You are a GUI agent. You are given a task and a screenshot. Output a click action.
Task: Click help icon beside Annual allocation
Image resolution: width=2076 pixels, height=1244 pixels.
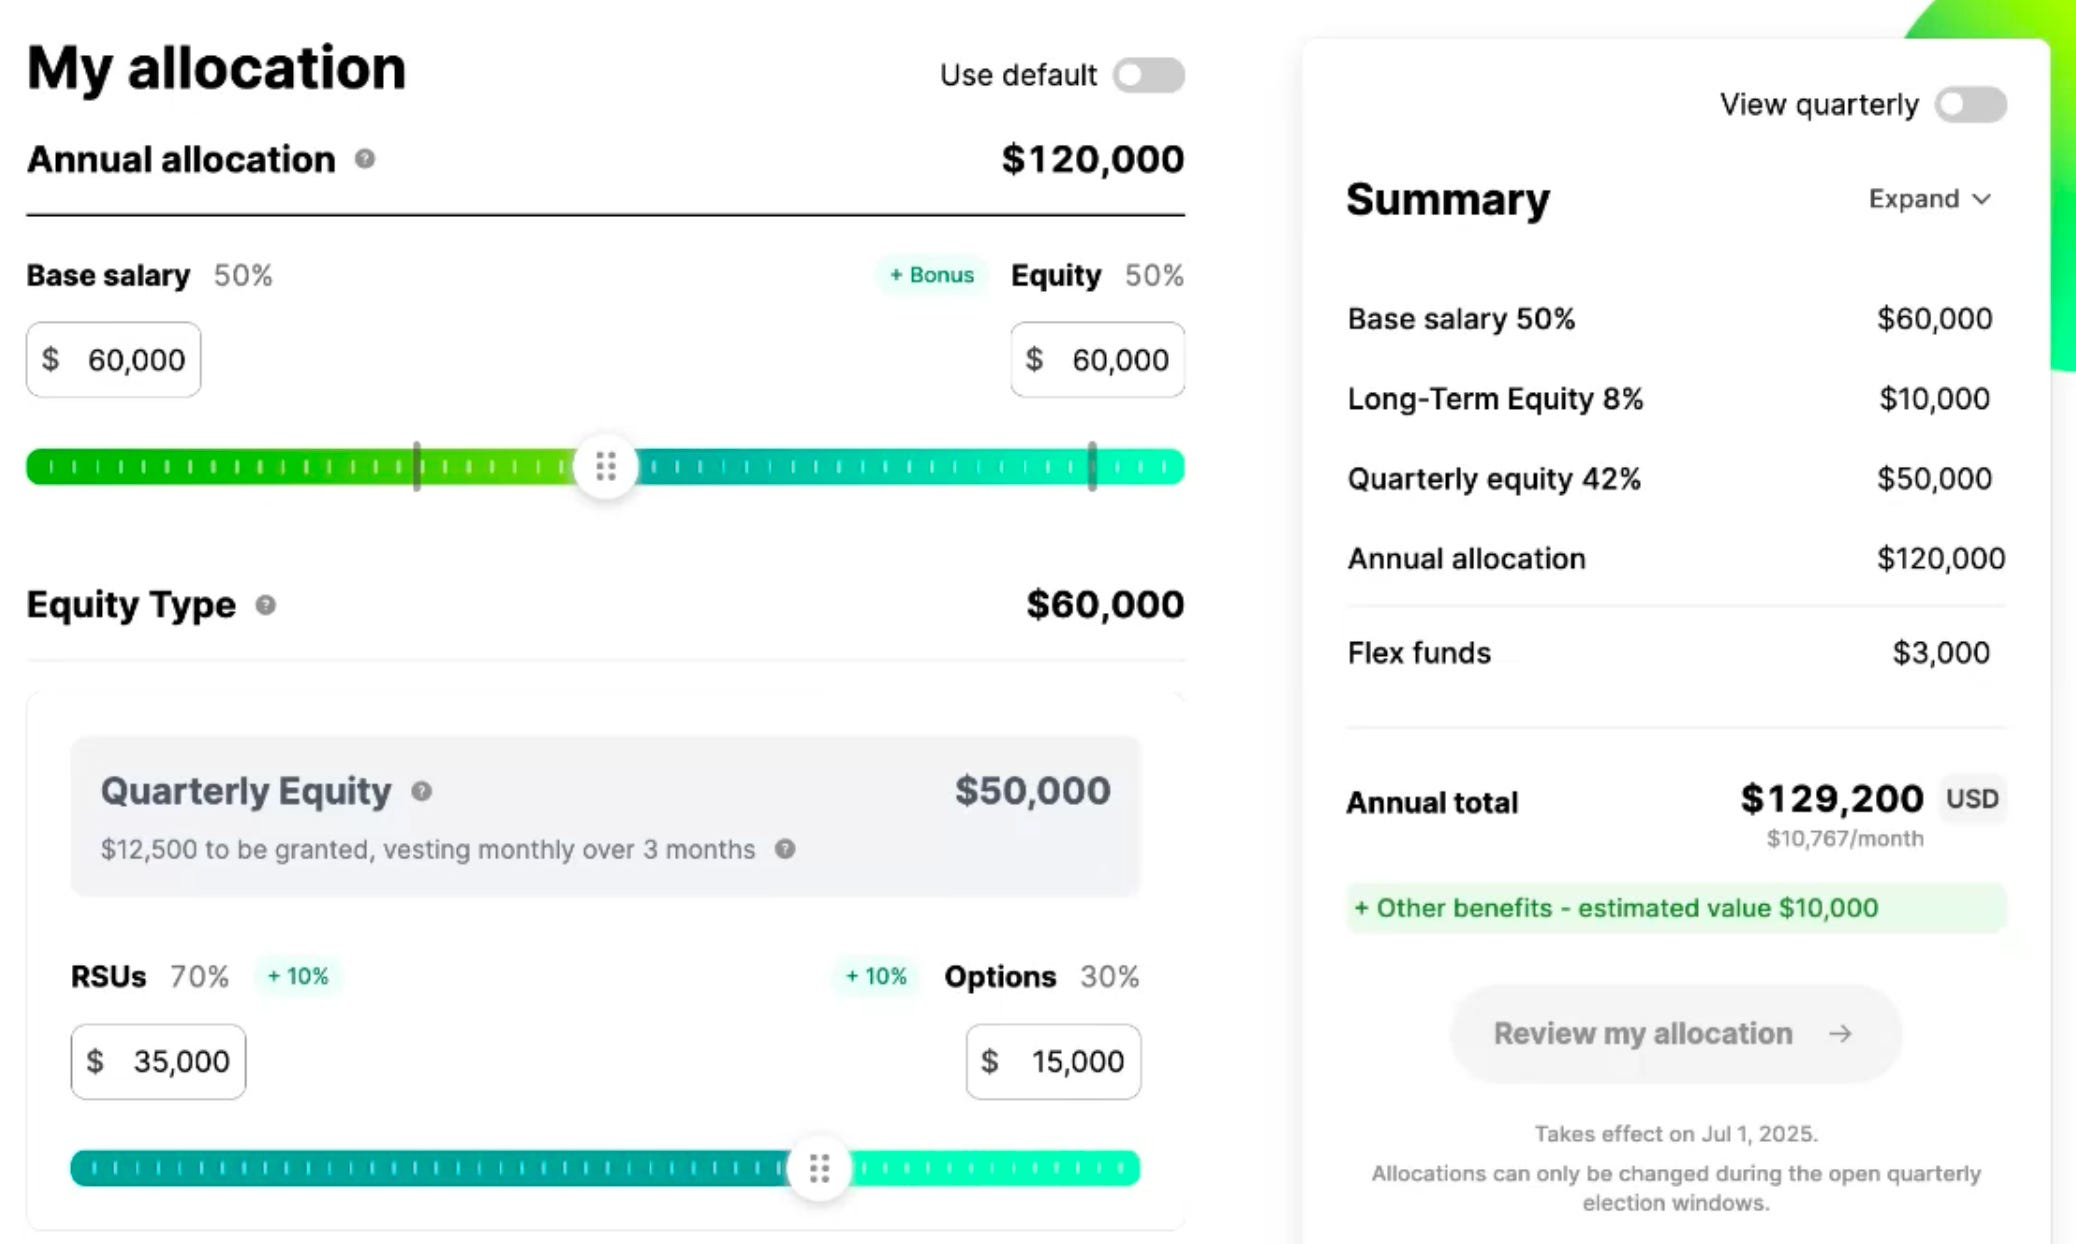pyautogui.click(x=365, y=159)
